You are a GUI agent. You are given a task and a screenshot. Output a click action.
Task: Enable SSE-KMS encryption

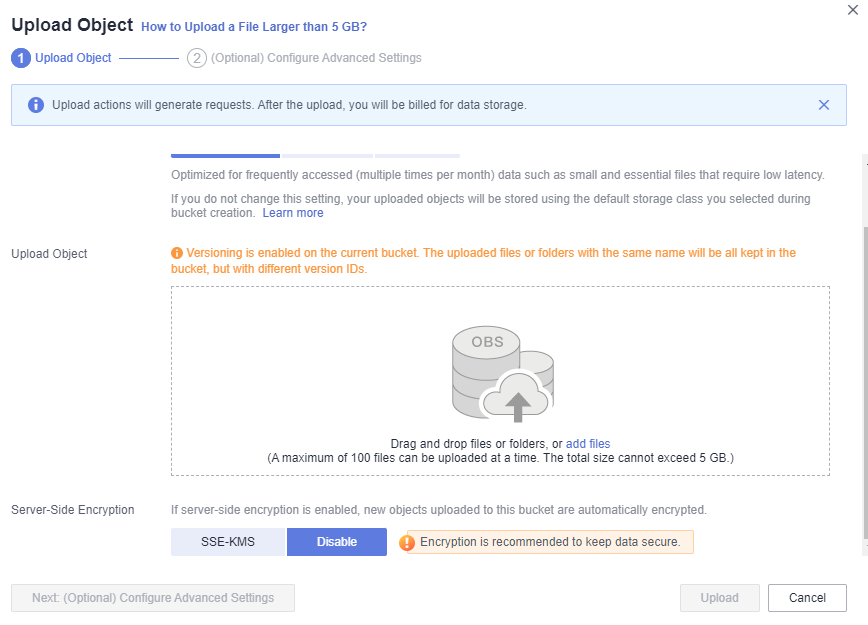coord(228,541)
